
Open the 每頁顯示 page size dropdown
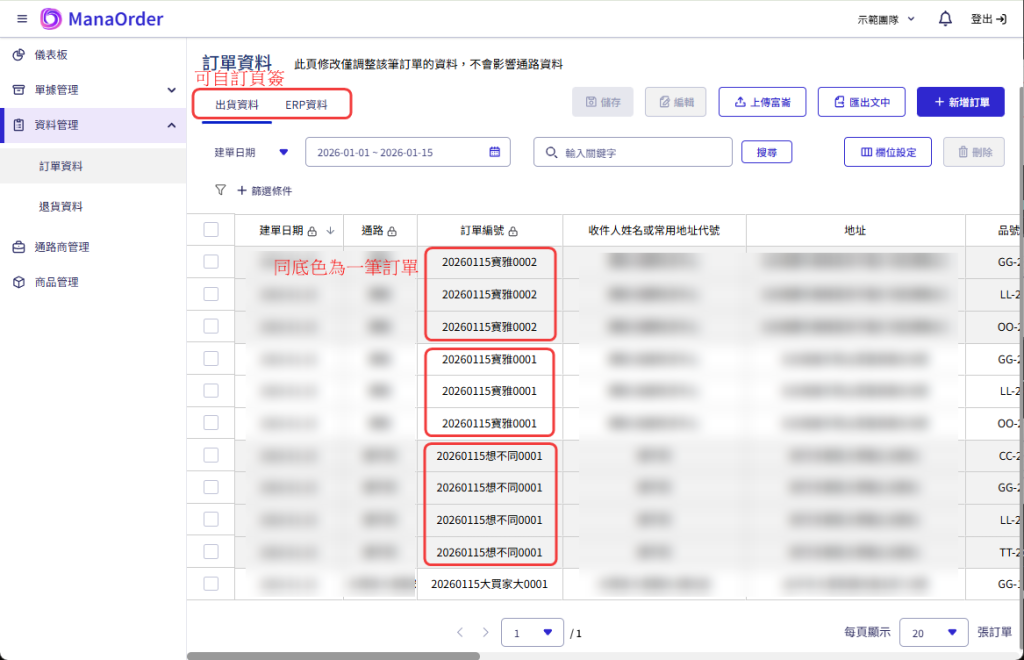[x=933, y=632]
